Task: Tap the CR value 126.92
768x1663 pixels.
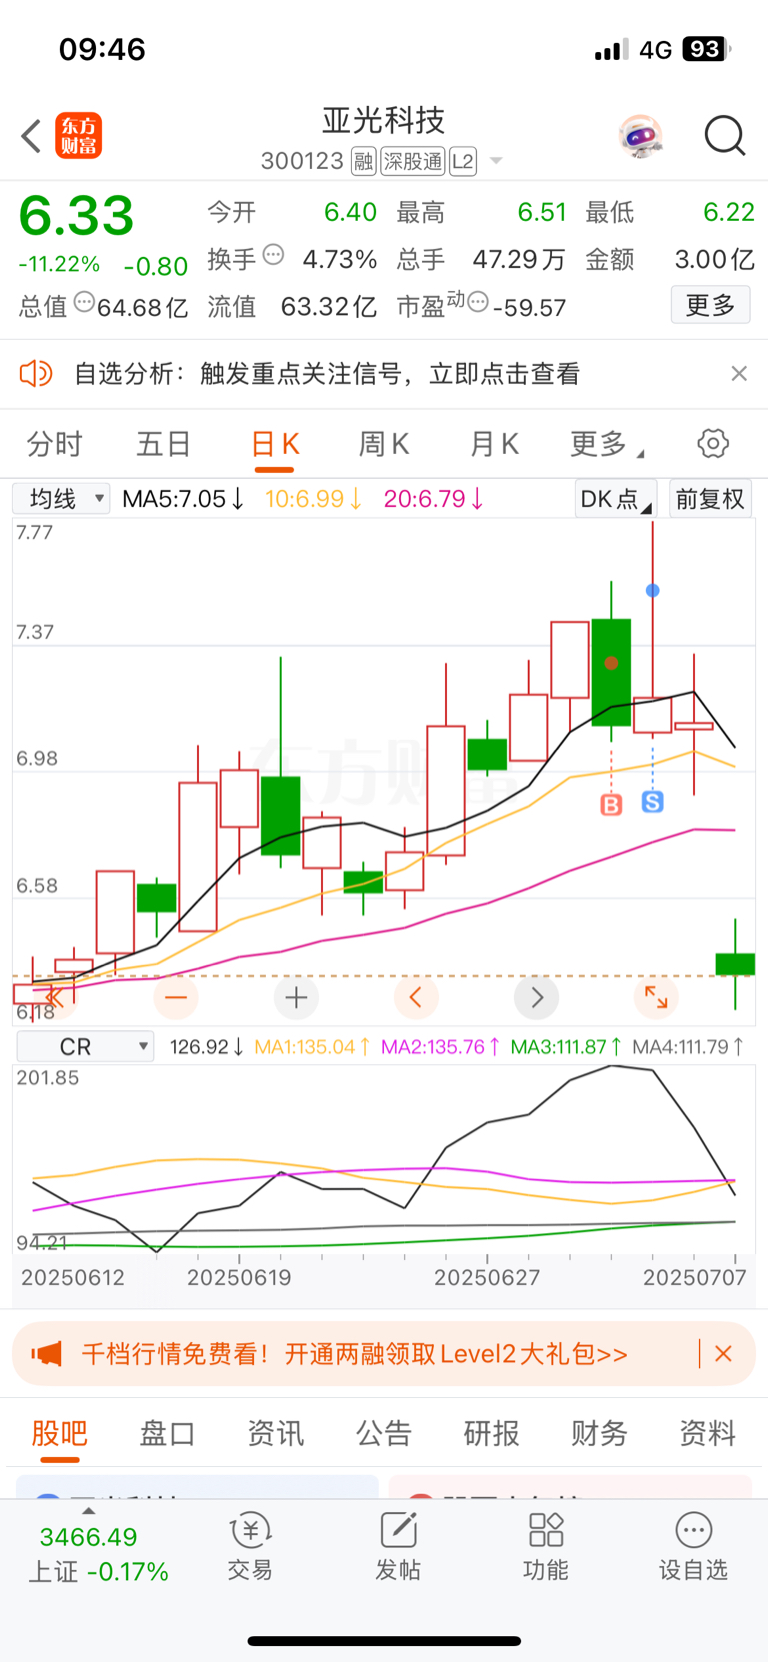Action: point(206,1047)
